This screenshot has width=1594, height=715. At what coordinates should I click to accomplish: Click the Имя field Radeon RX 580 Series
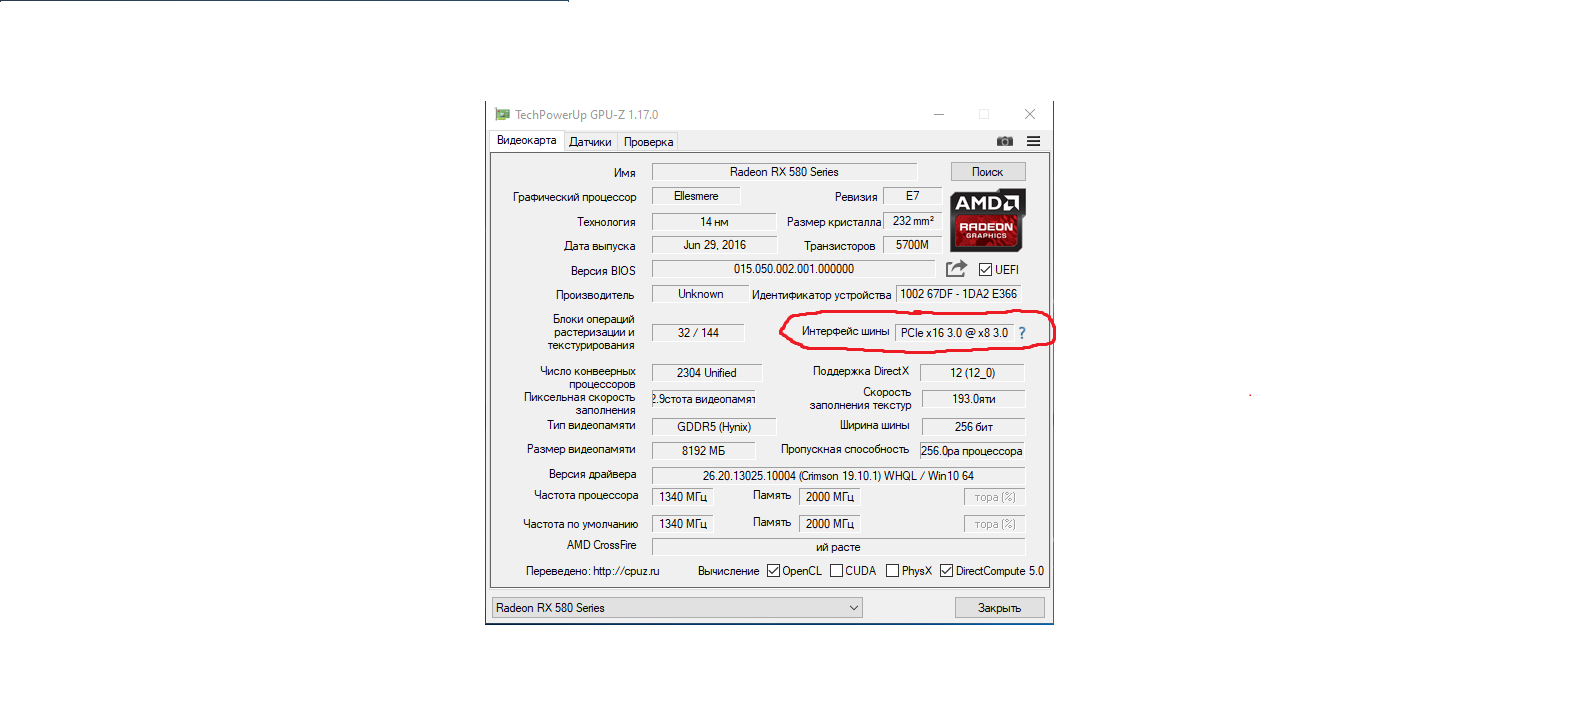(x=784, y=172)
